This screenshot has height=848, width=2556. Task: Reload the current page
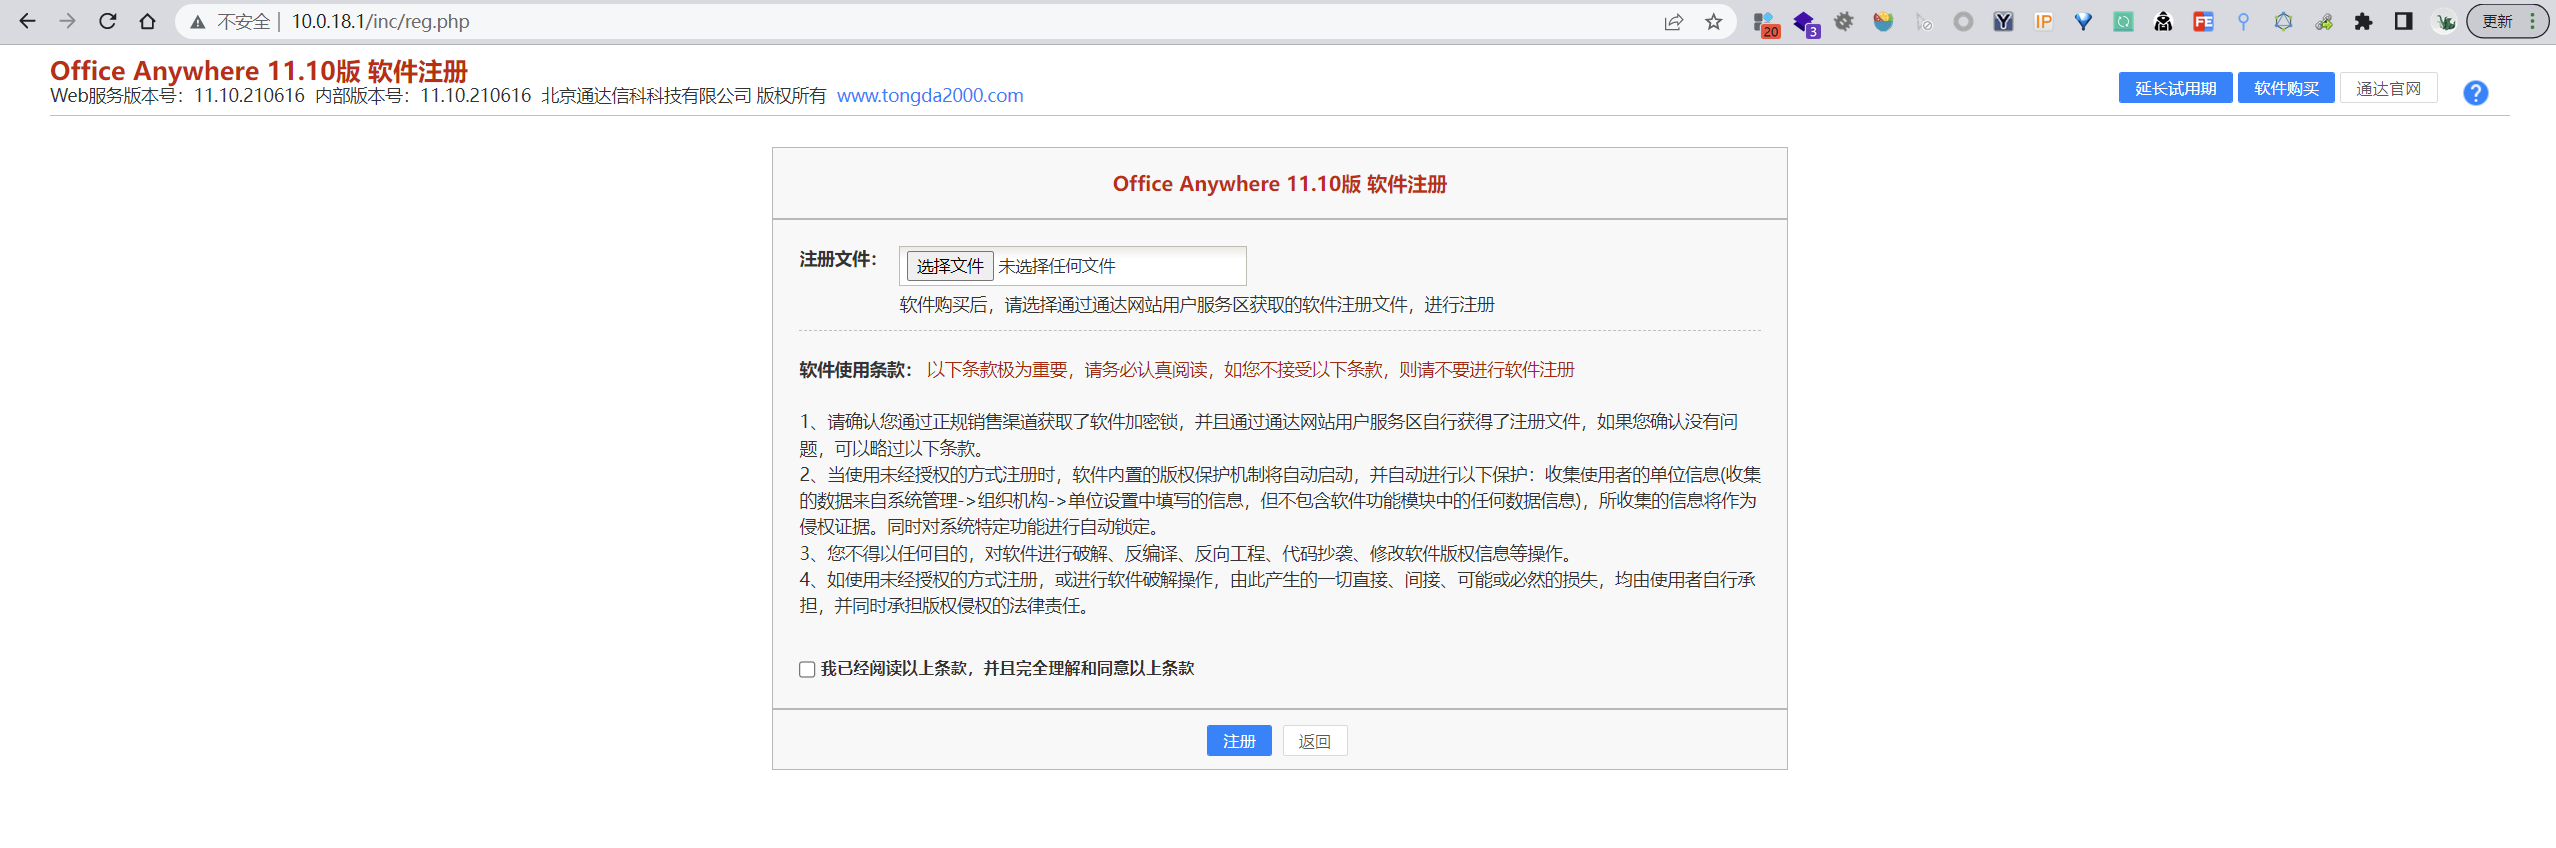pyautogui.click(x=107, y=21)
